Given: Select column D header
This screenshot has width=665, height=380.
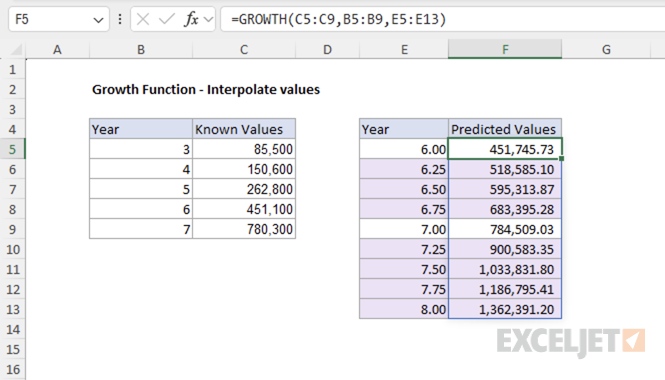Looking at the screenshot, I should pos(327,50).
